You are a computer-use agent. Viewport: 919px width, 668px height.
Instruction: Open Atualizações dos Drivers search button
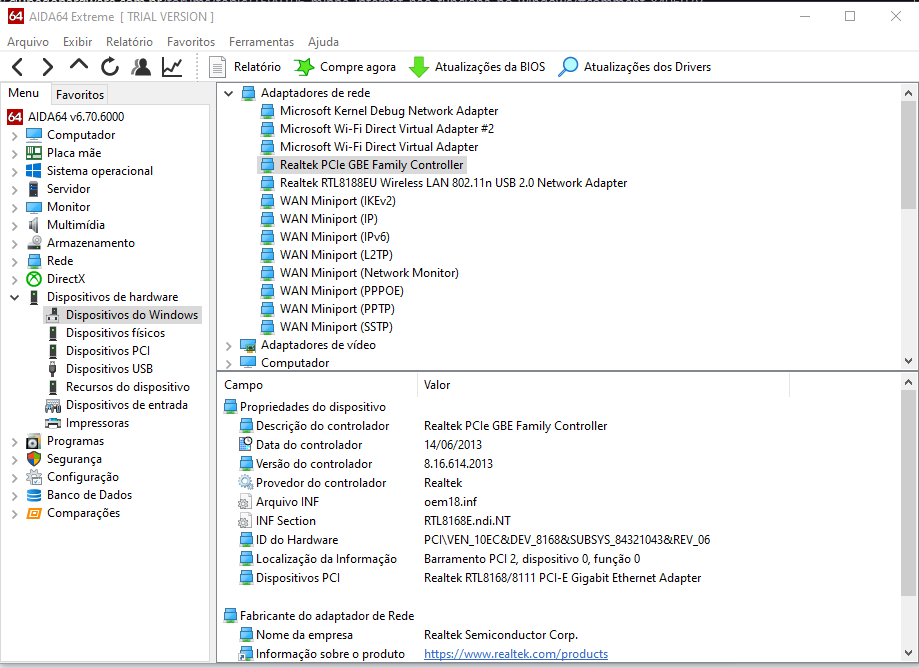[634, 67]
